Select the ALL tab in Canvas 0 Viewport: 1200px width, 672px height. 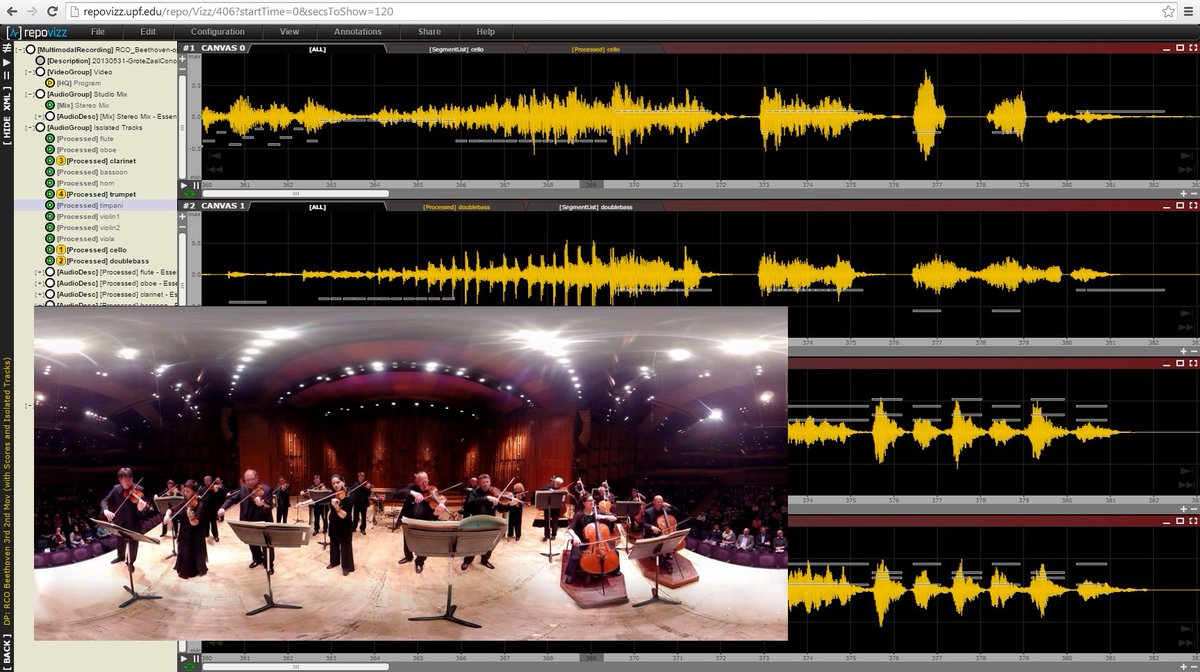coord(317,48)
